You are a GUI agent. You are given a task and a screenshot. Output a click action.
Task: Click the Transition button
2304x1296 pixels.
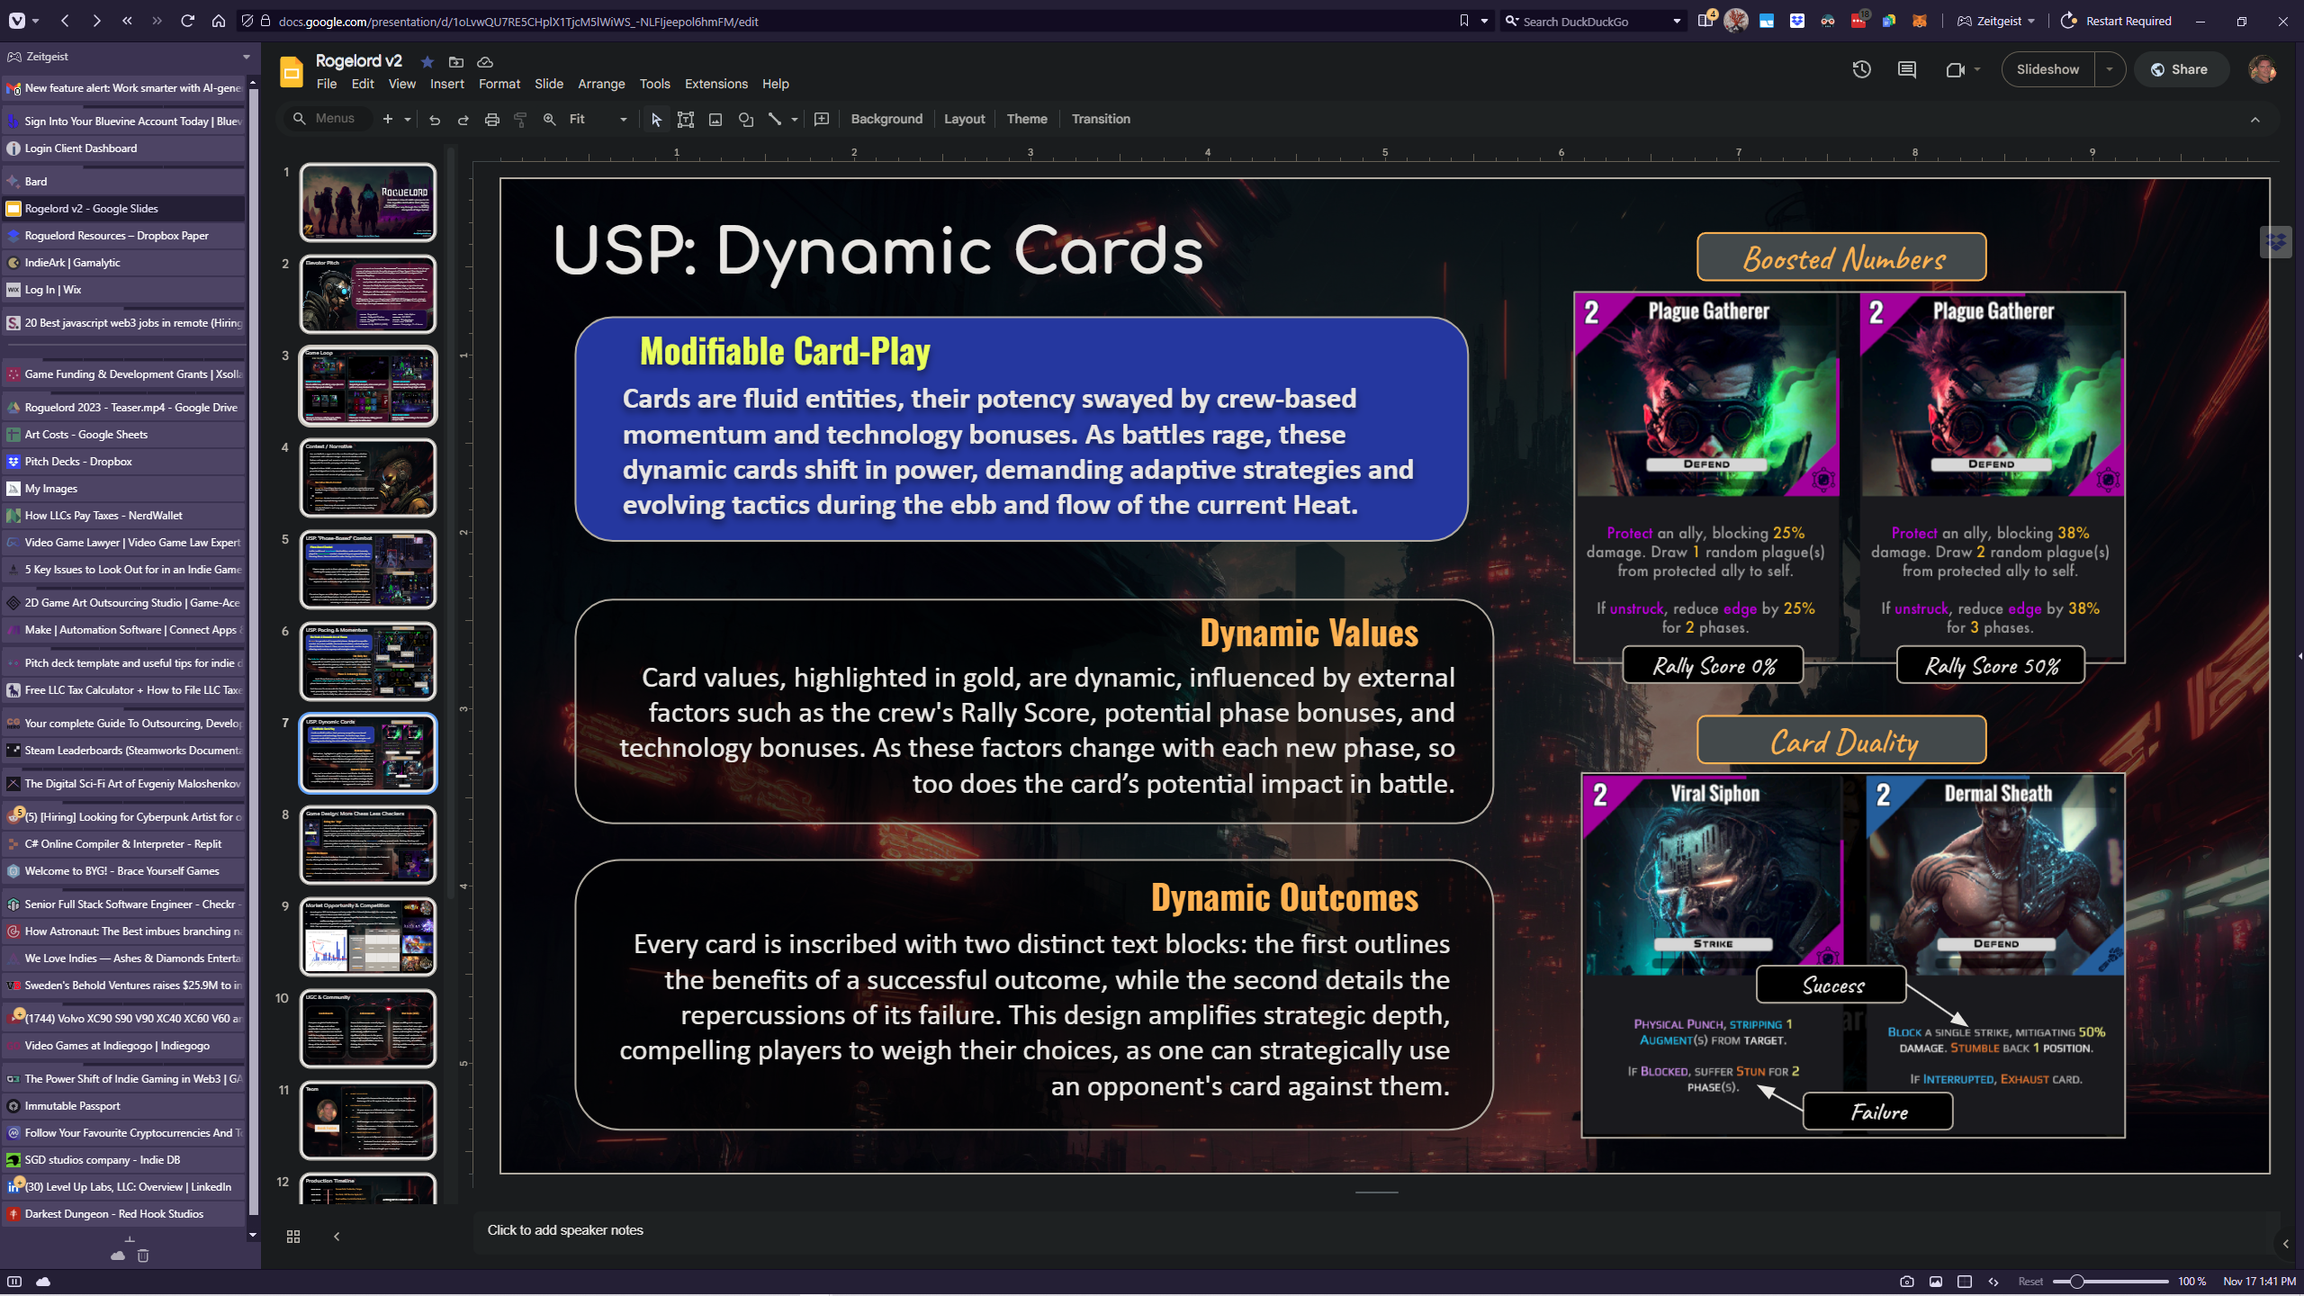pyautogui.click(x=1100, y=119)
